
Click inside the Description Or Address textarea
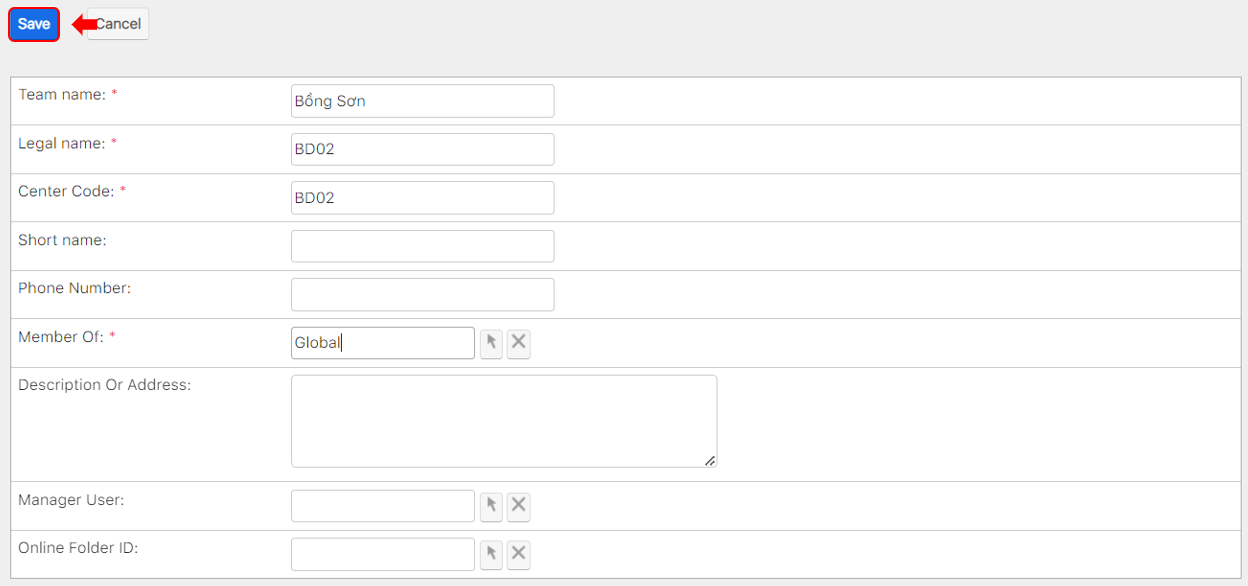tap(503, 420)
